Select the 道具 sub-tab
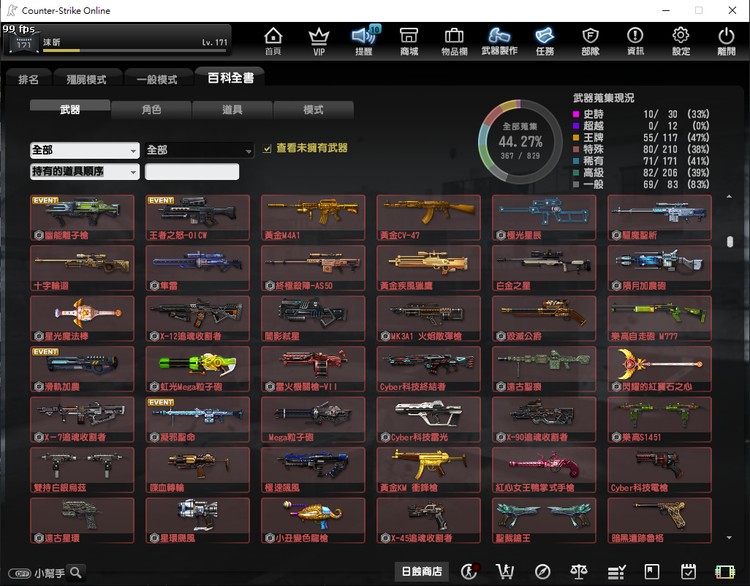The width and height of the screenshot is (750, 586). (x=232, y=110)
